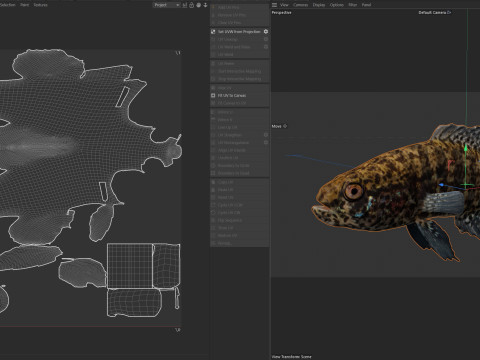Select Remove UV Pins in UV command list
This screenshot has height=360, width=480.
pyautogui.click(x=239, y=15)
